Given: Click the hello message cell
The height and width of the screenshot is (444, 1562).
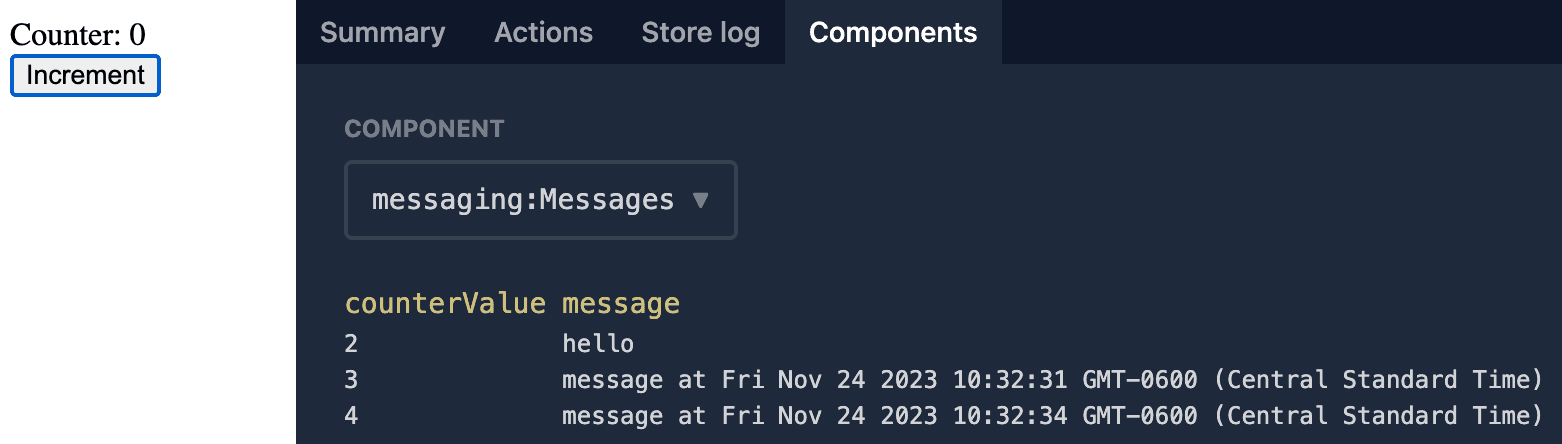Looking at the screenshot, I should pyautogui.click(x=598, y=345).
